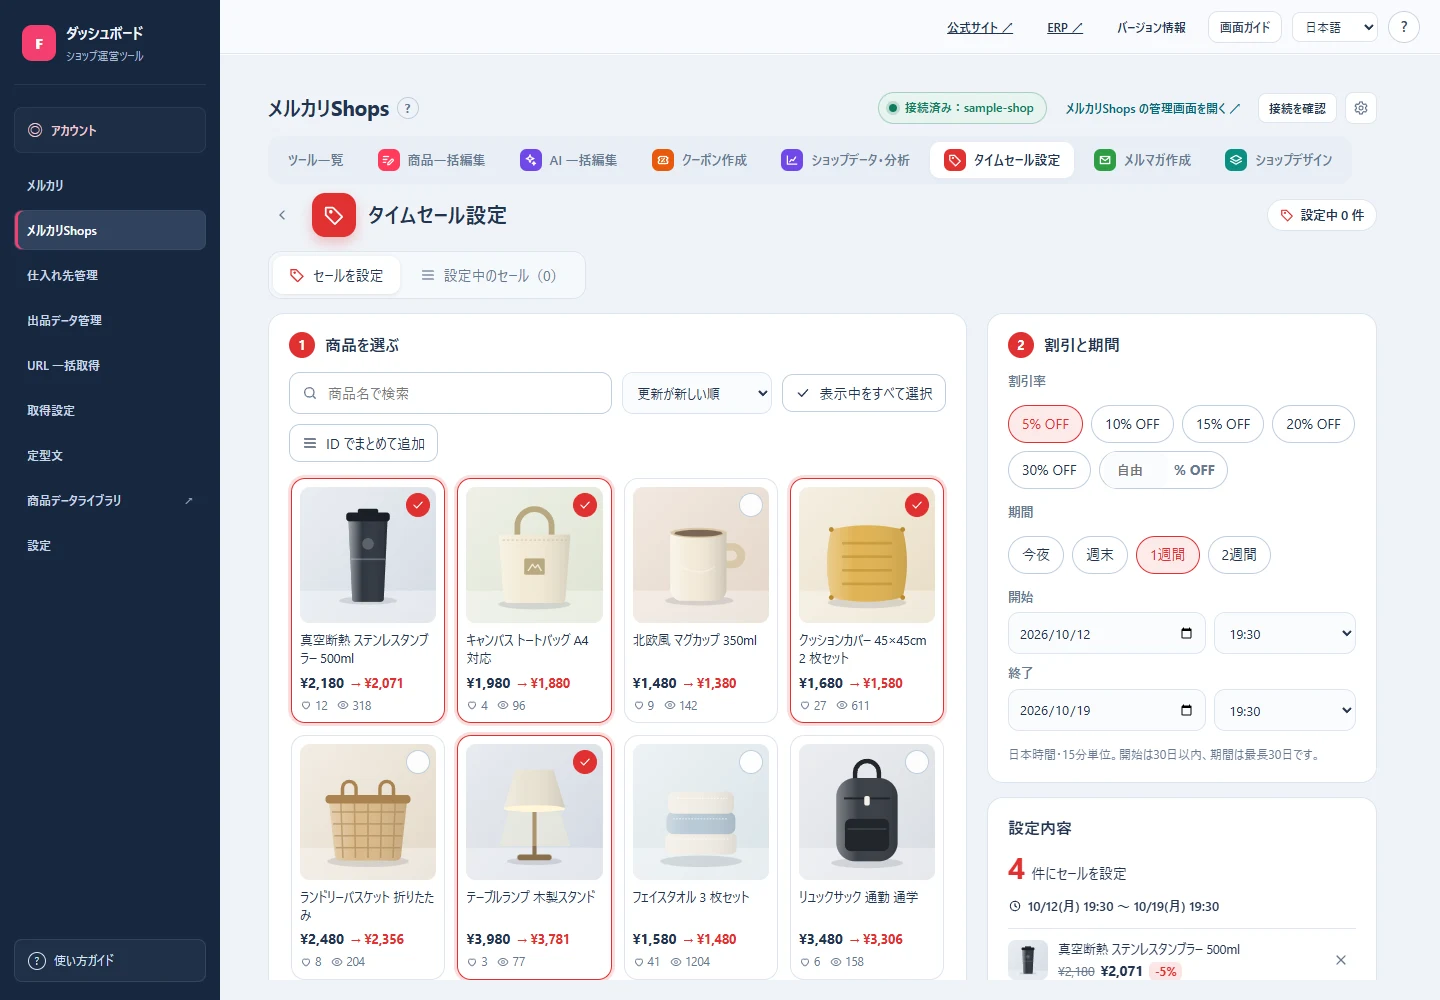Open the language dropdown showing 日本語
This screenshot has width=1440, height=1000.
click(x=1335, y=27)
